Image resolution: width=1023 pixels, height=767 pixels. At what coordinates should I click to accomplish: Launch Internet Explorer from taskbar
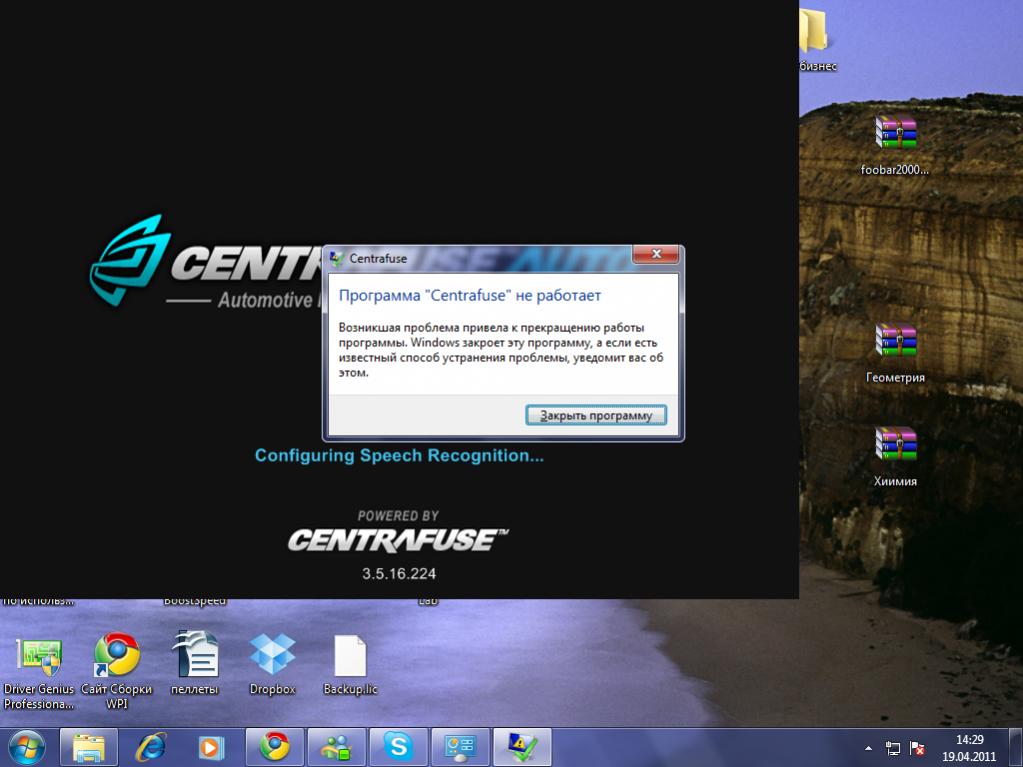click(x=151, y=746)
